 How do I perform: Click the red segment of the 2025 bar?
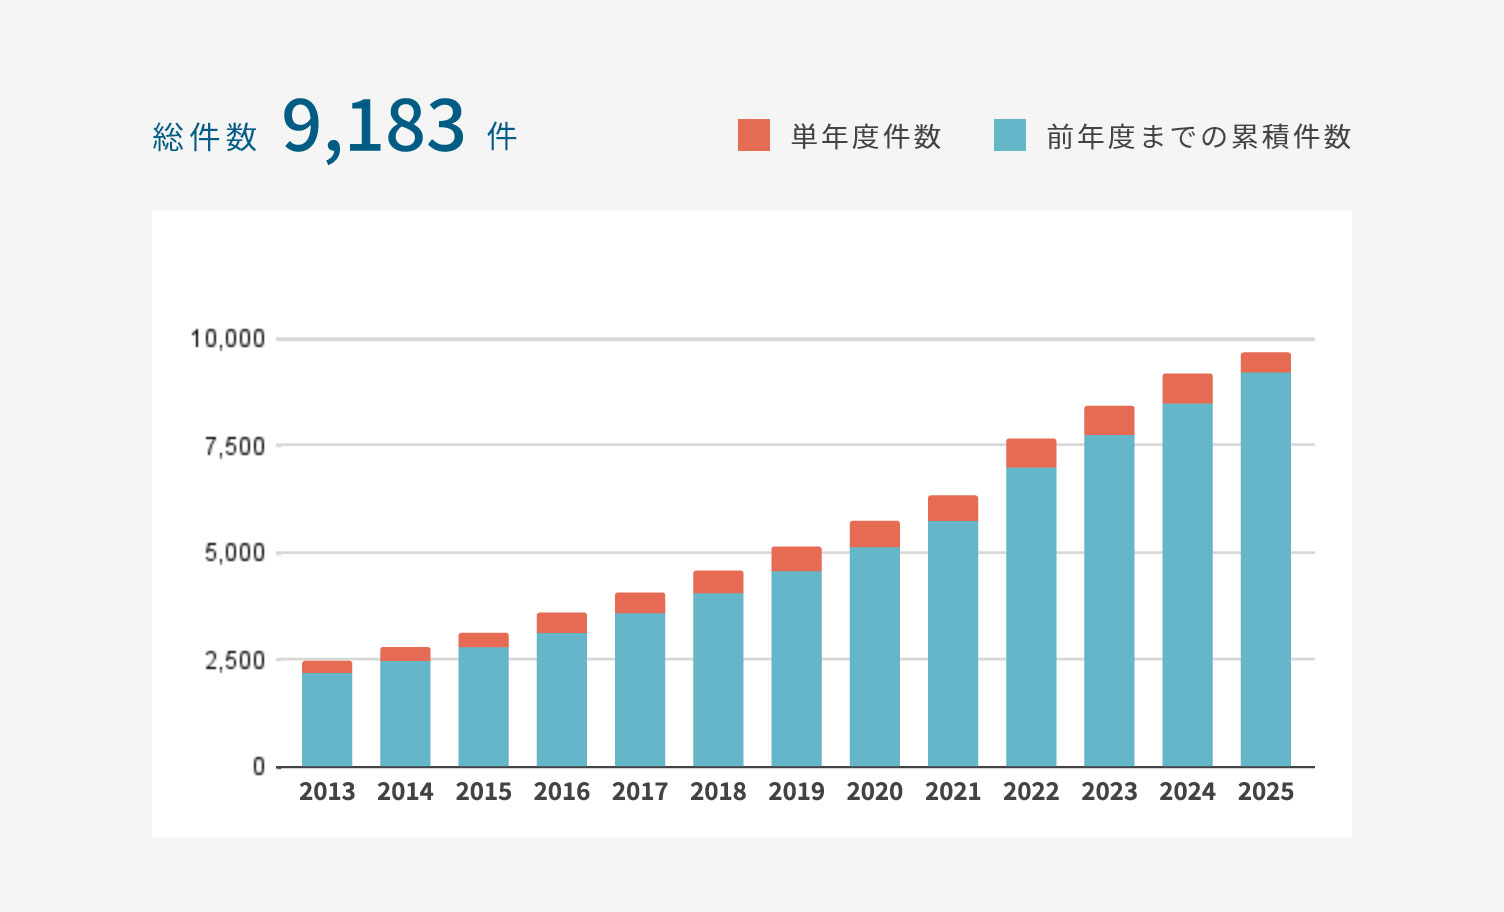(x=1265, y=362)
